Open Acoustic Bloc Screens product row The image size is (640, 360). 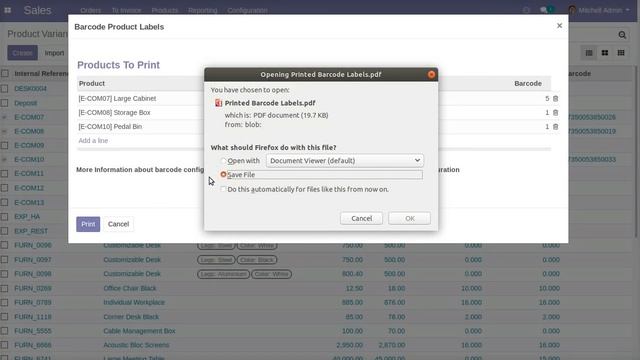pos(136,345)
